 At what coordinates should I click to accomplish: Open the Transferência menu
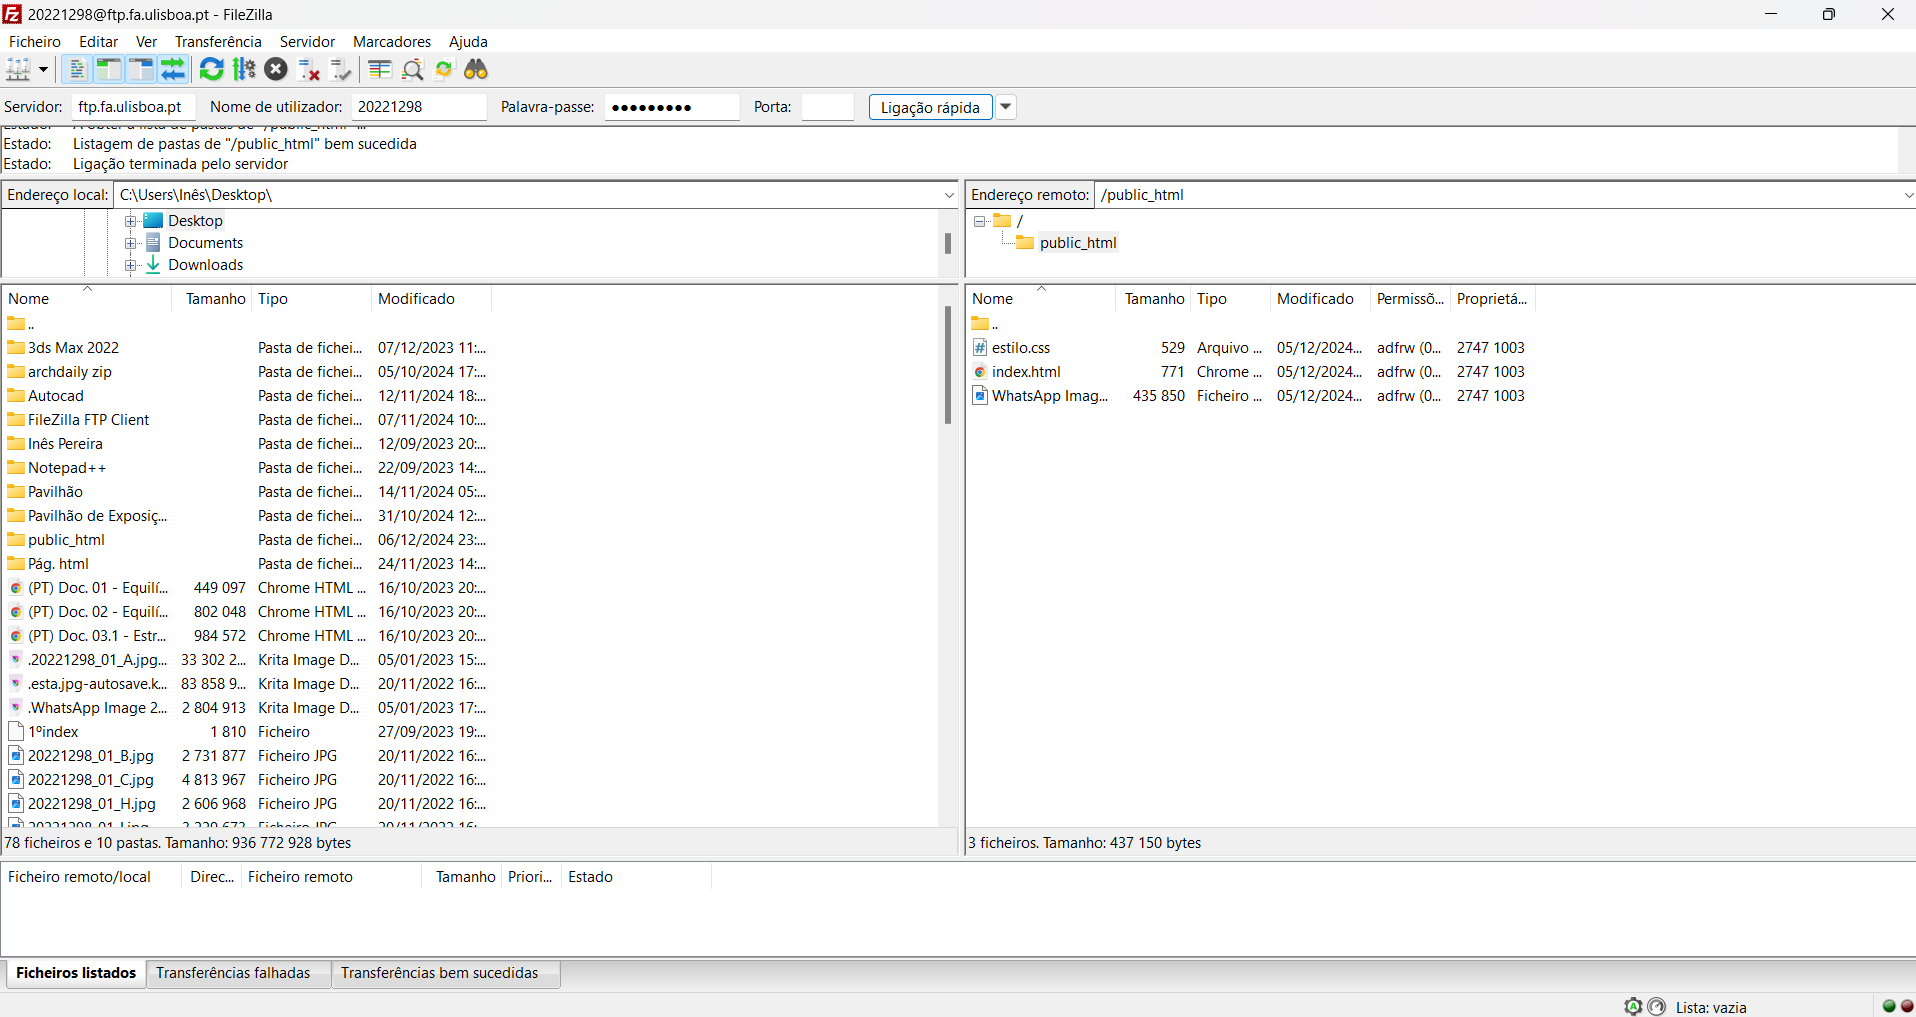tap(218, 41)
